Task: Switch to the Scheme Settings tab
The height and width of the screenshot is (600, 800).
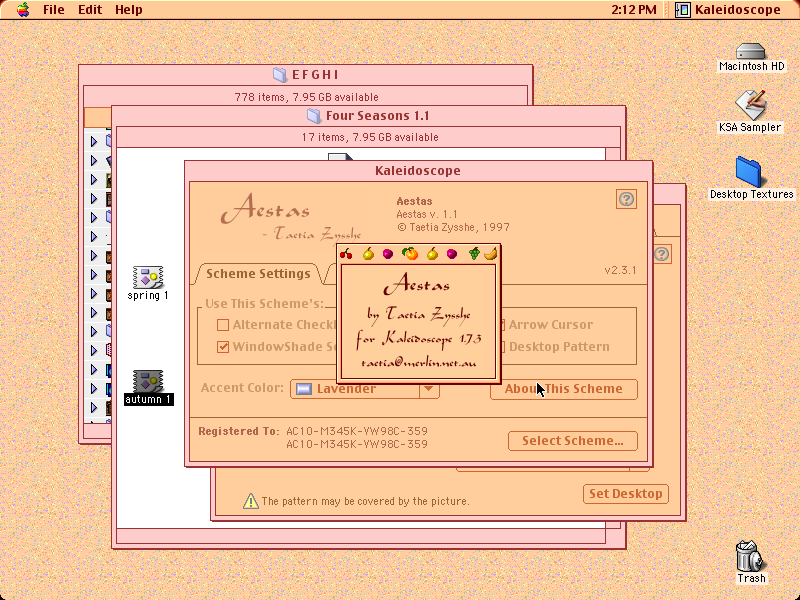Action: (258, 274)
